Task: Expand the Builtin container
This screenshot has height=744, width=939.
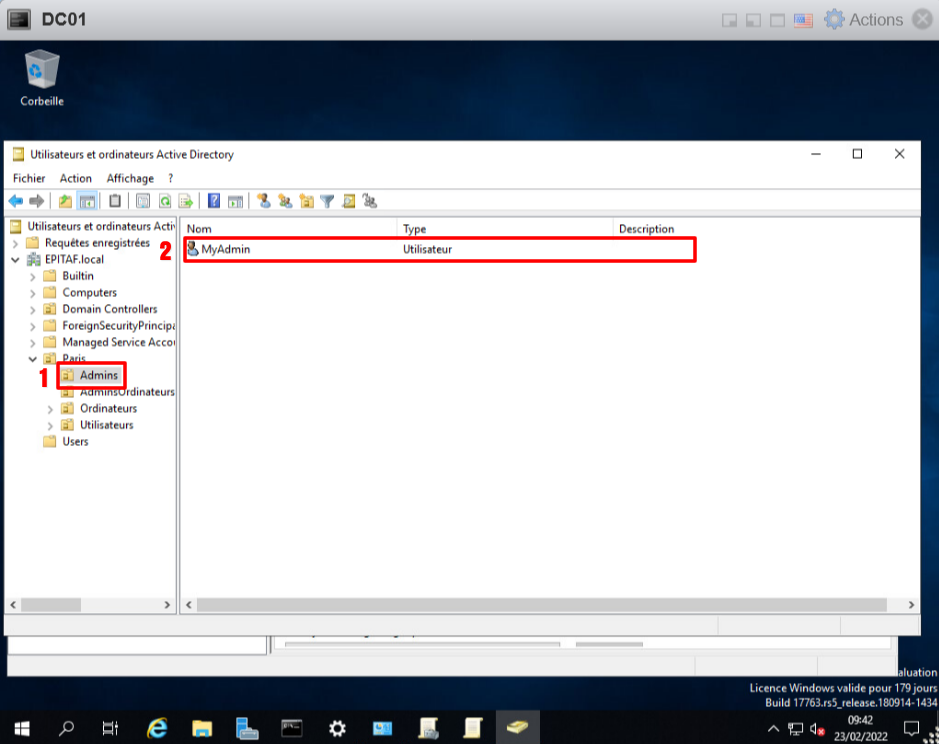Action: [x=33, y=276]
